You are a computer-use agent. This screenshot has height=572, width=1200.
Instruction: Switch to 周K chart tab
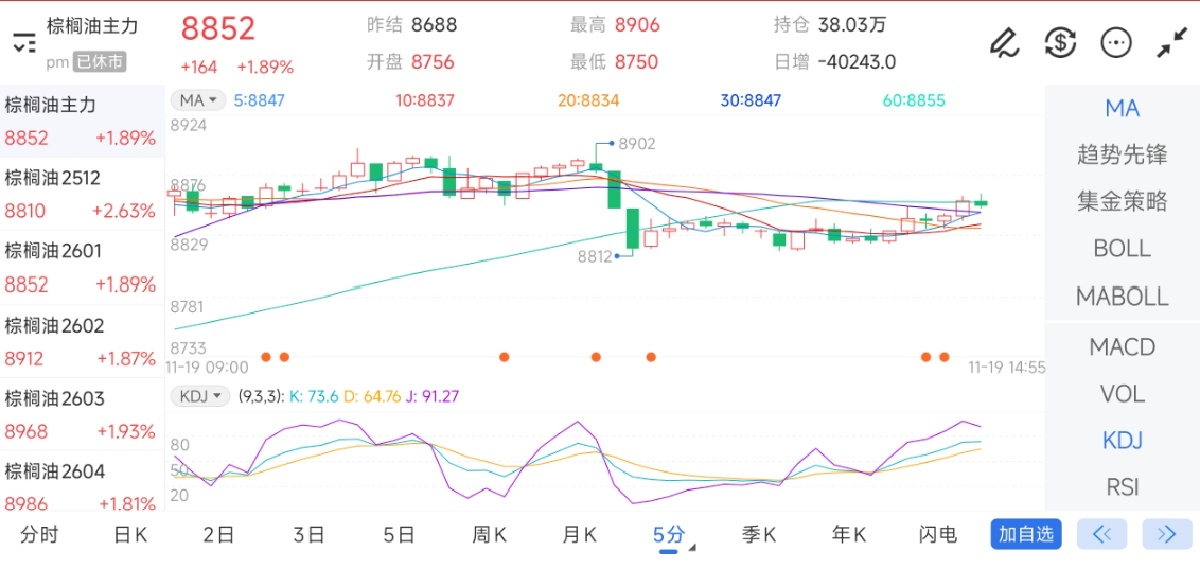coord(489,535)
